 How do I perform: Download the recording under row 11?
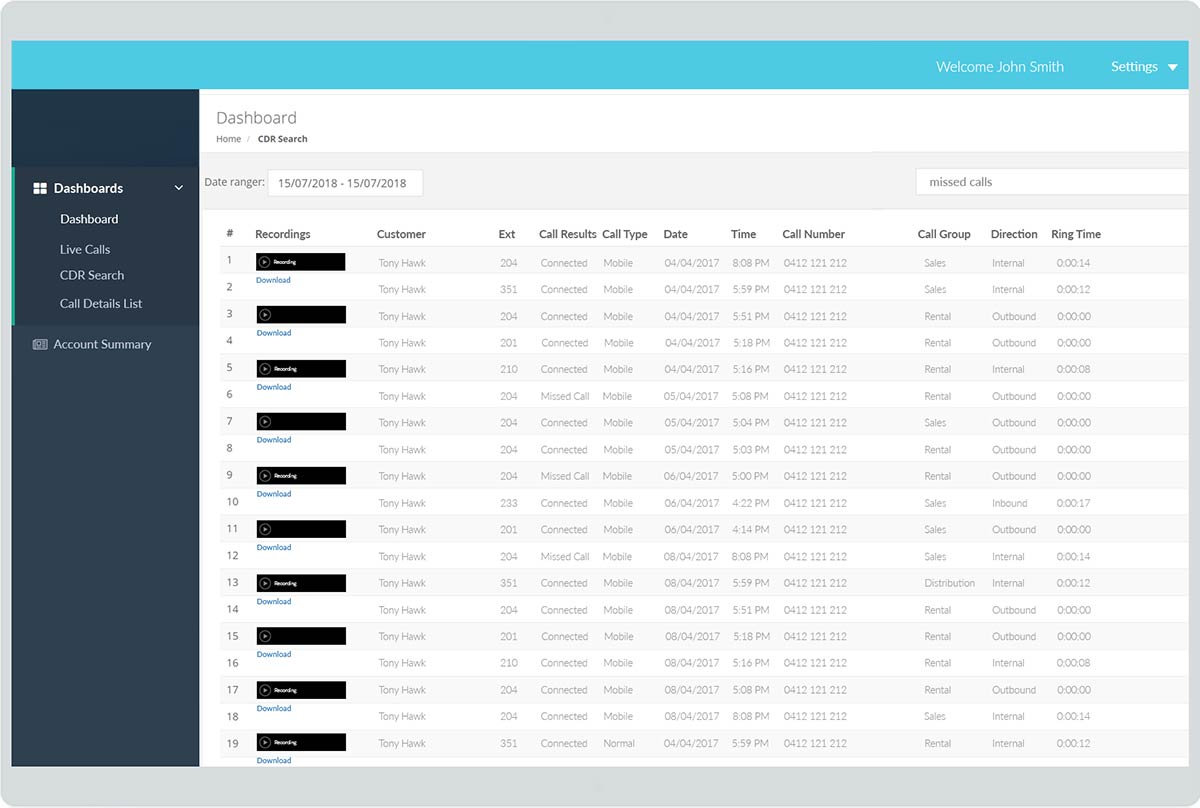(273, 547)
